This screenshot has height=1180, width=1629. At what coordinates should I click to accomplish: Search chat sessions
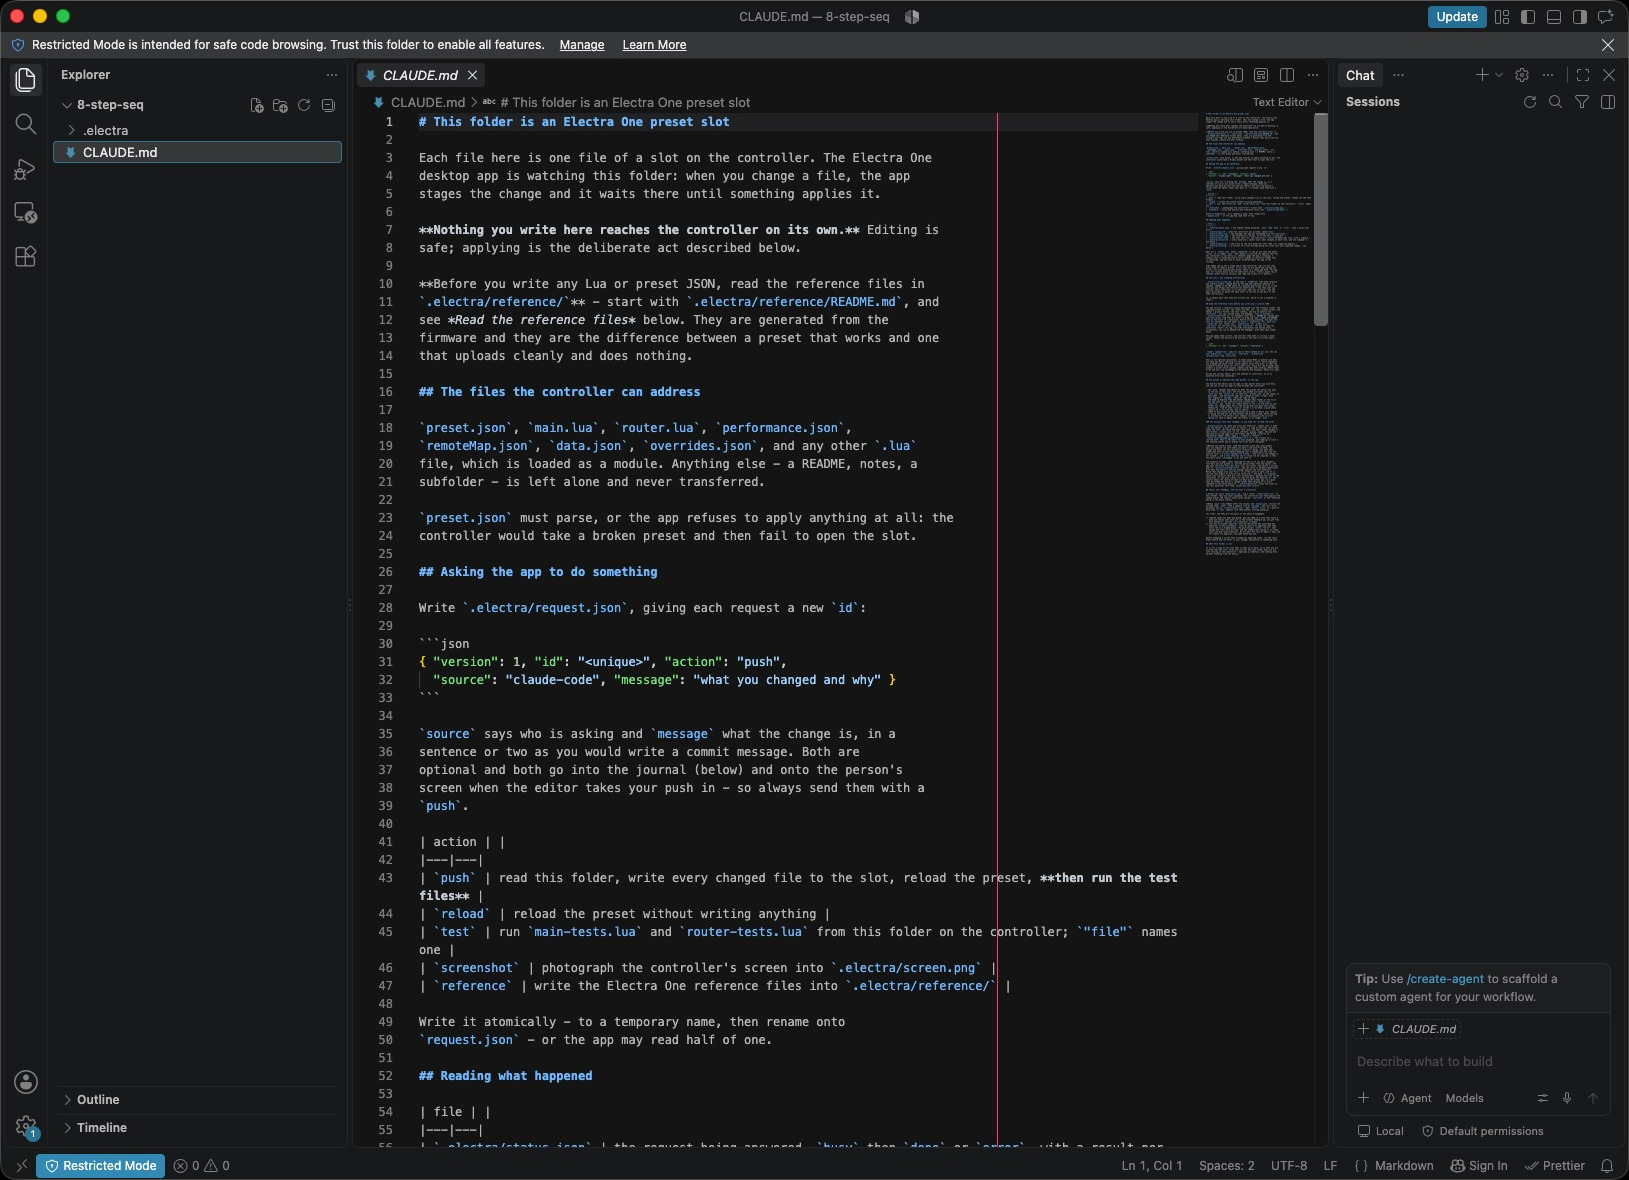click(1555, 102)
